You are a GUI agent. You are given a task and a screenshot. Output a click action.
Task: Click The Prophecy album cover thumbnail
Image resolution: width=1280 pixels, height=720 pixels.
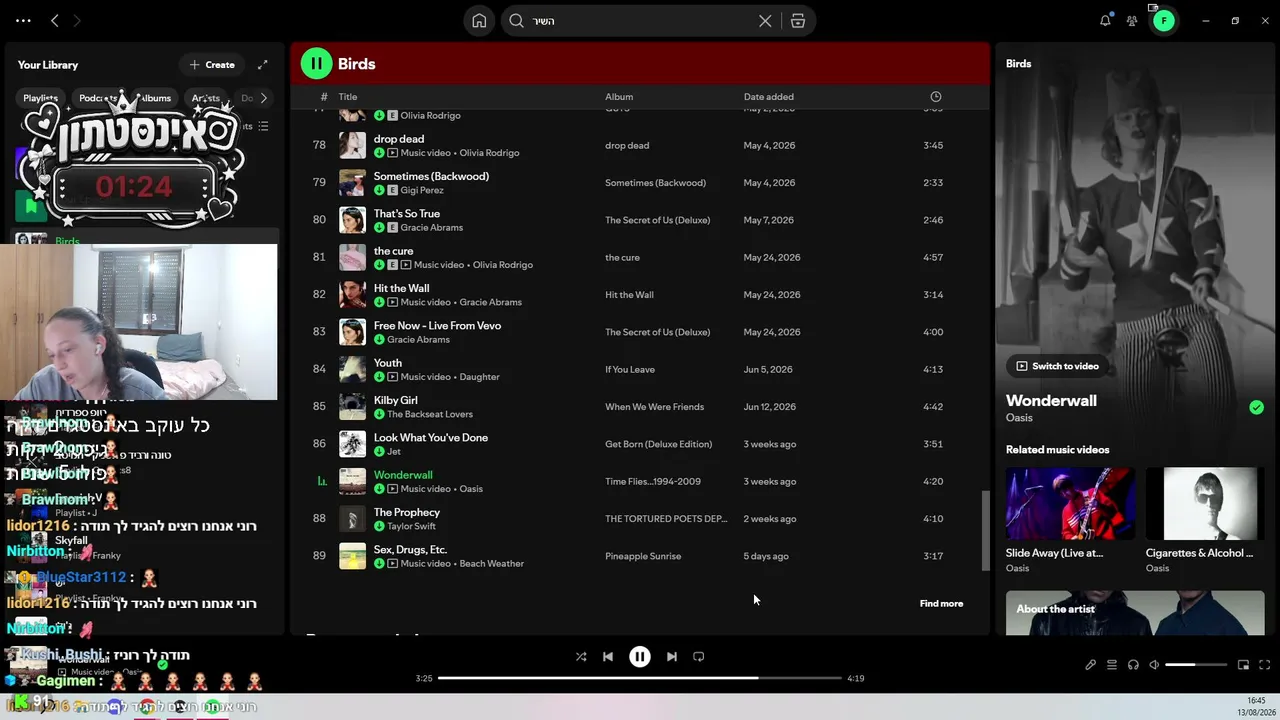[x=352, y=519]
